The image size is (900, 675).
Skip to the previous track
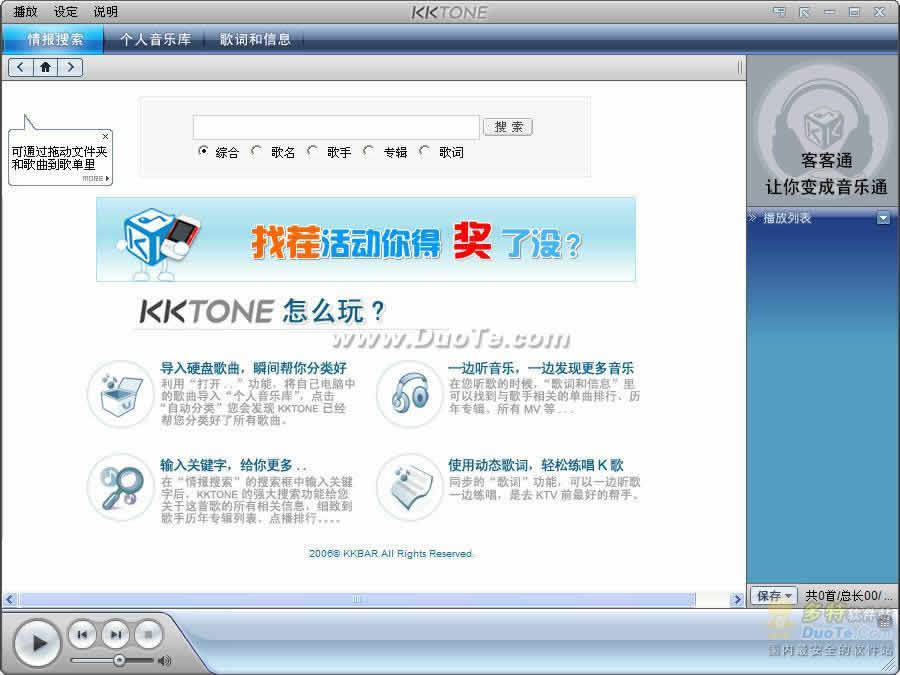83,634
